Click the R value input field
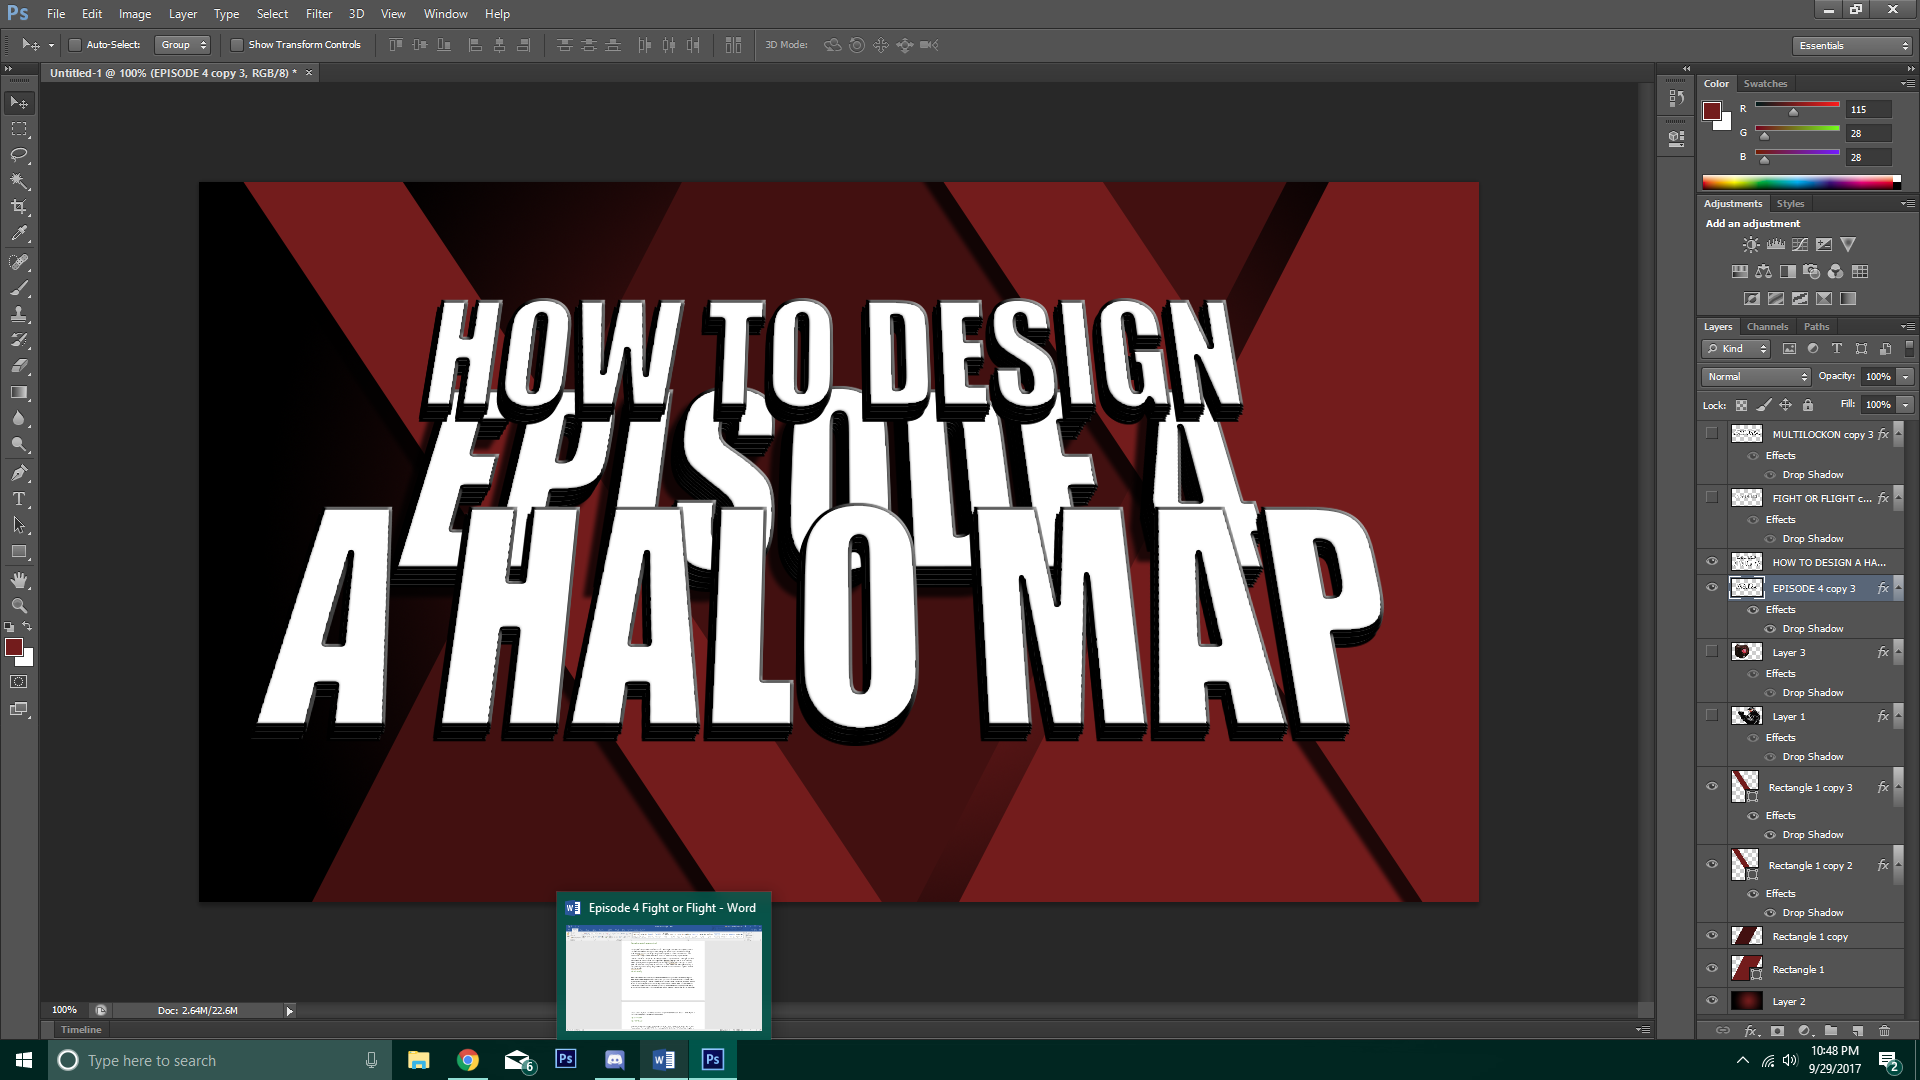The image size is (1920, 1080). 1868,110
